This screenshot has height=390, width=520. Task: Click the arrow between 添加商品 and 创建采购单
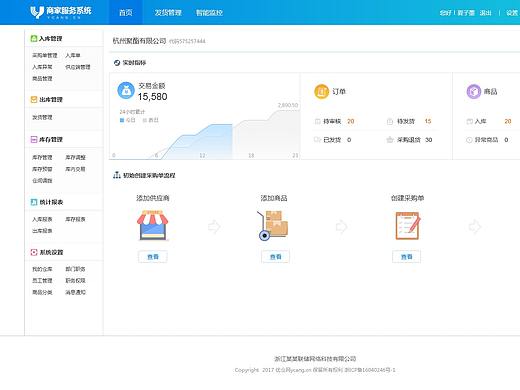click(x=341, y=227)
